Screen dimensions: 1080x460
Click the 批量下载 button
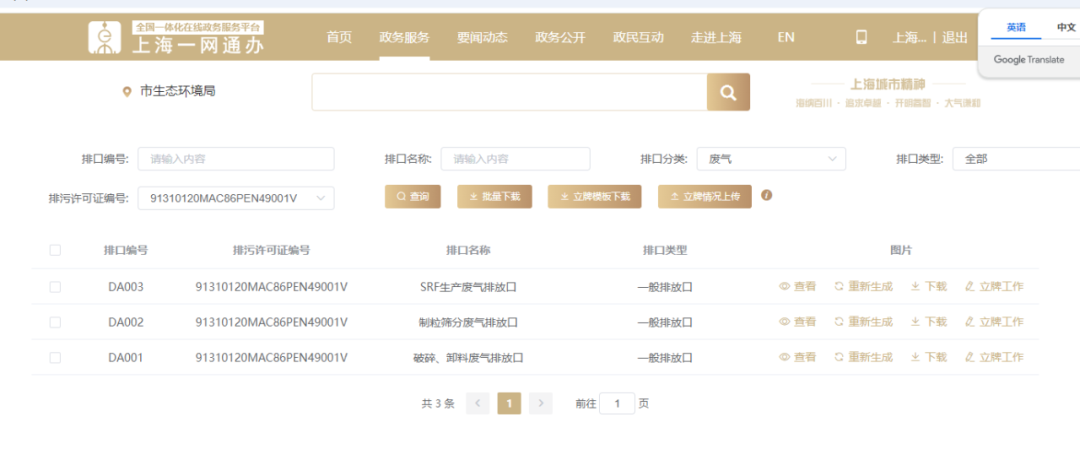point(495,196)
